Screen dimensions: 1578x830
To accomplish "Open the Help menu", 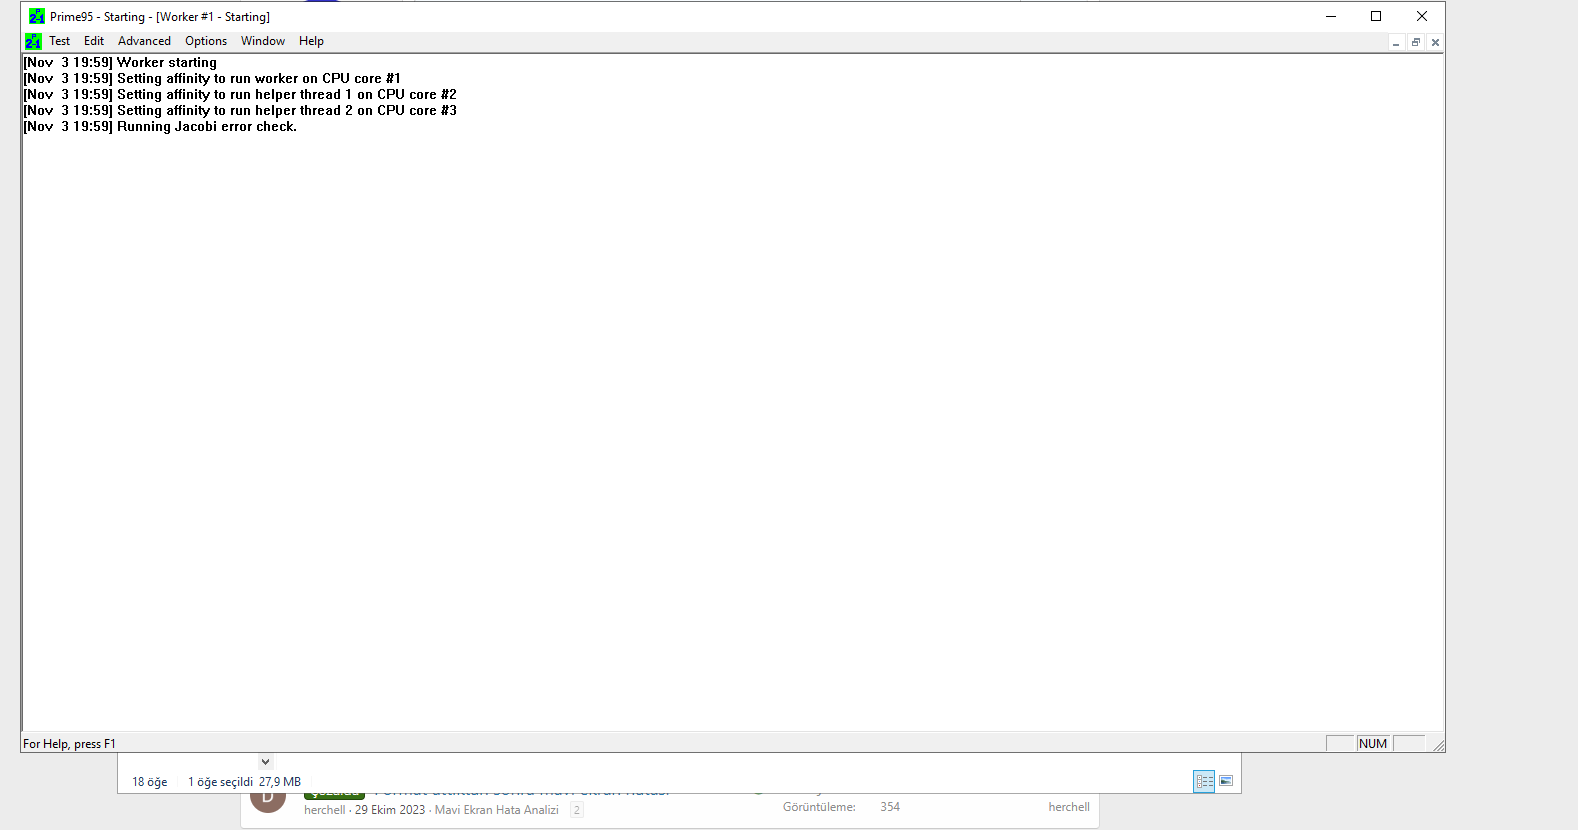I will pos(311,41).
